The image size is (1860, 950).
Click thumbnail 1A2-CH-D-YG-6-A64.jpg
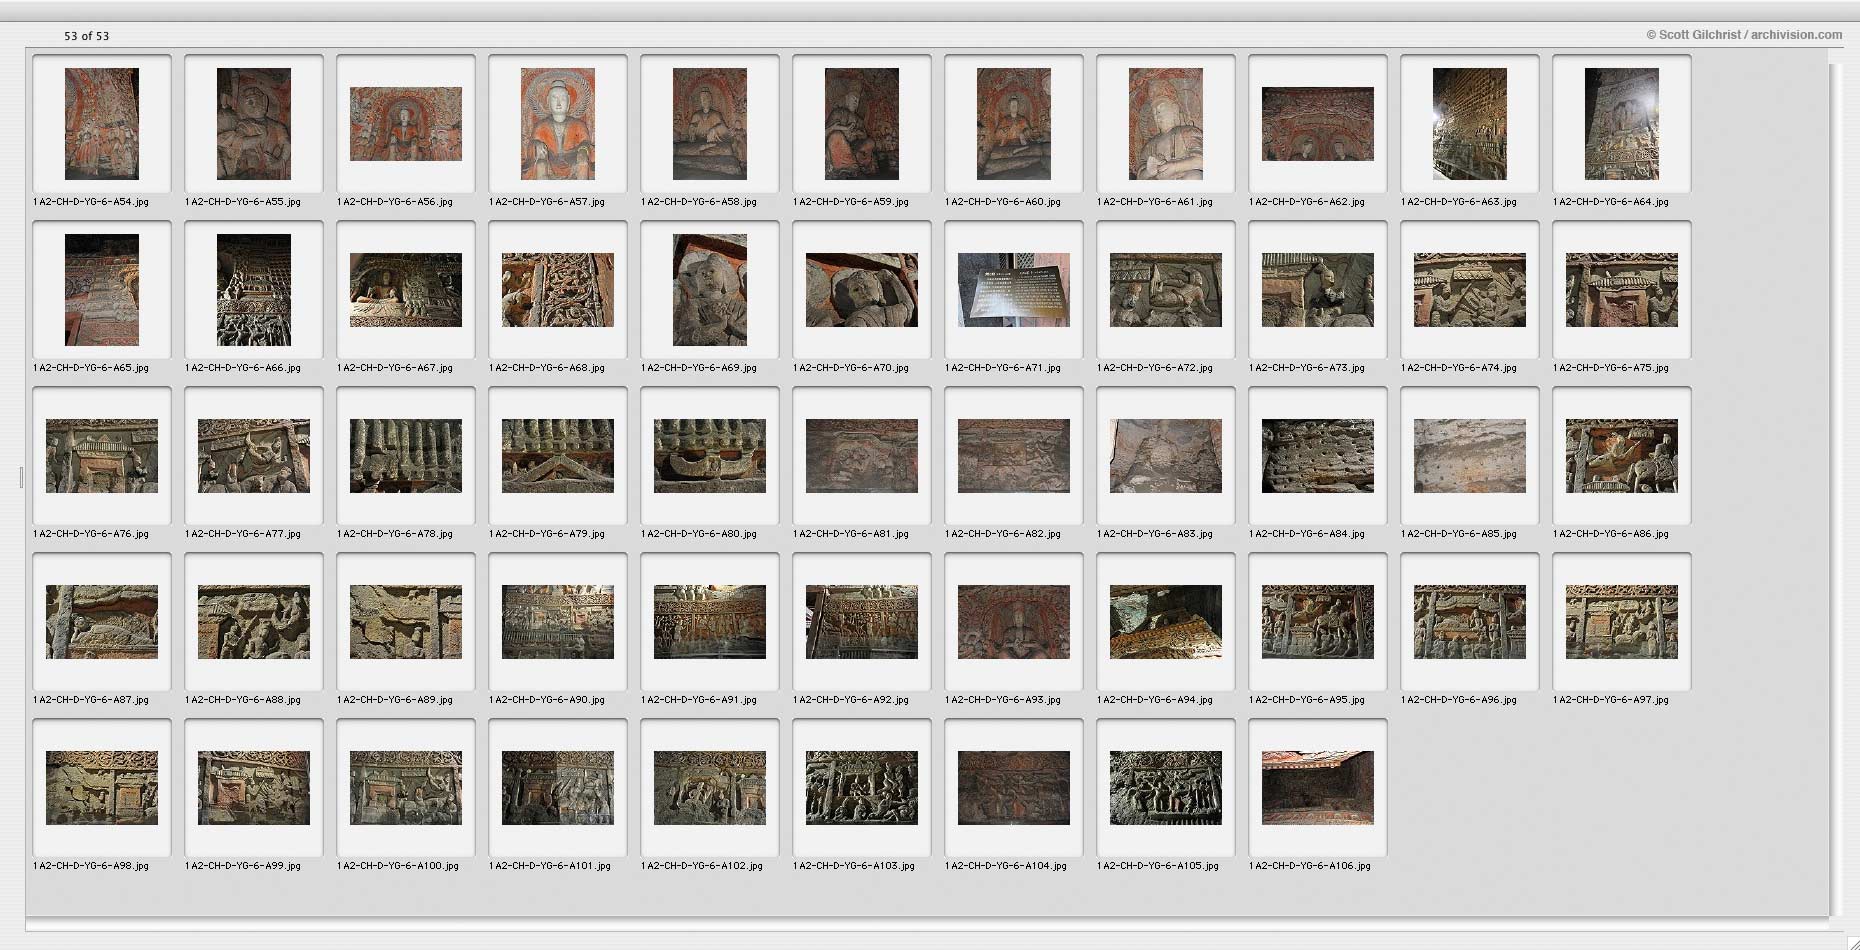pos(1622,124)
